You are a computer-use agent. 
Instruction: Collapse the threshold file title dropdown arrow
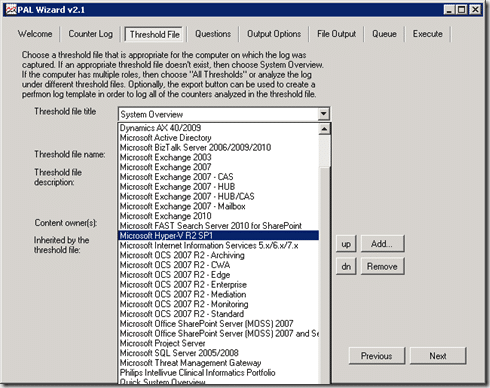[323, 114]
